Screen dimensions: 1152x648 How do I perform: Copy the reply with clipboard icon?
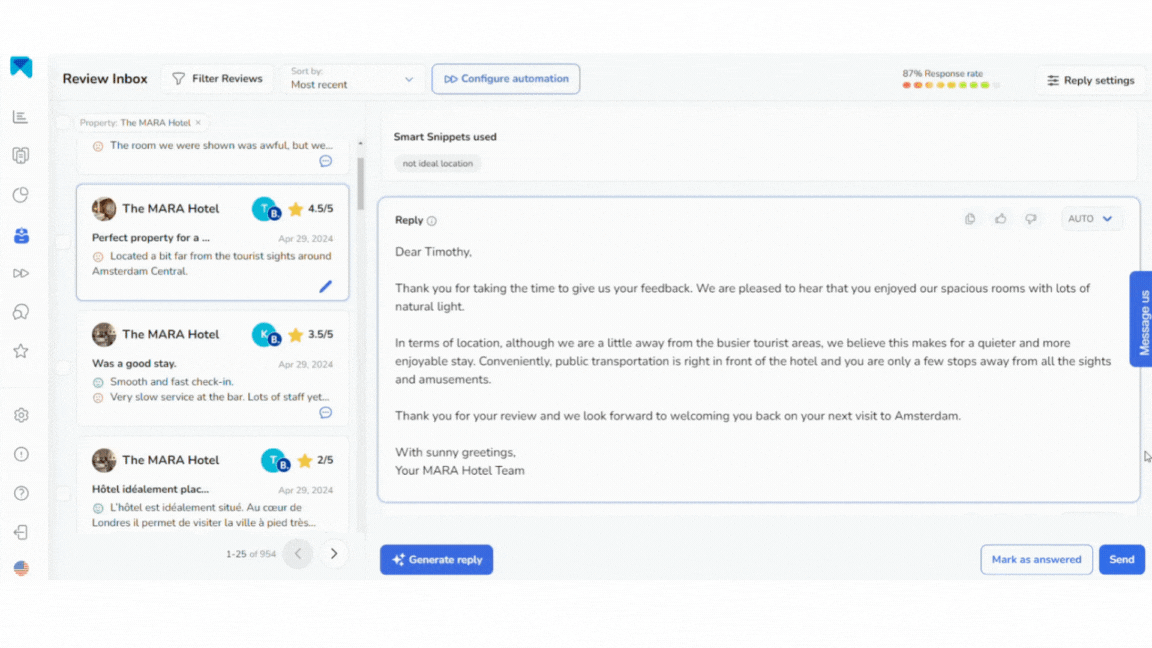[x=970, y=219]
